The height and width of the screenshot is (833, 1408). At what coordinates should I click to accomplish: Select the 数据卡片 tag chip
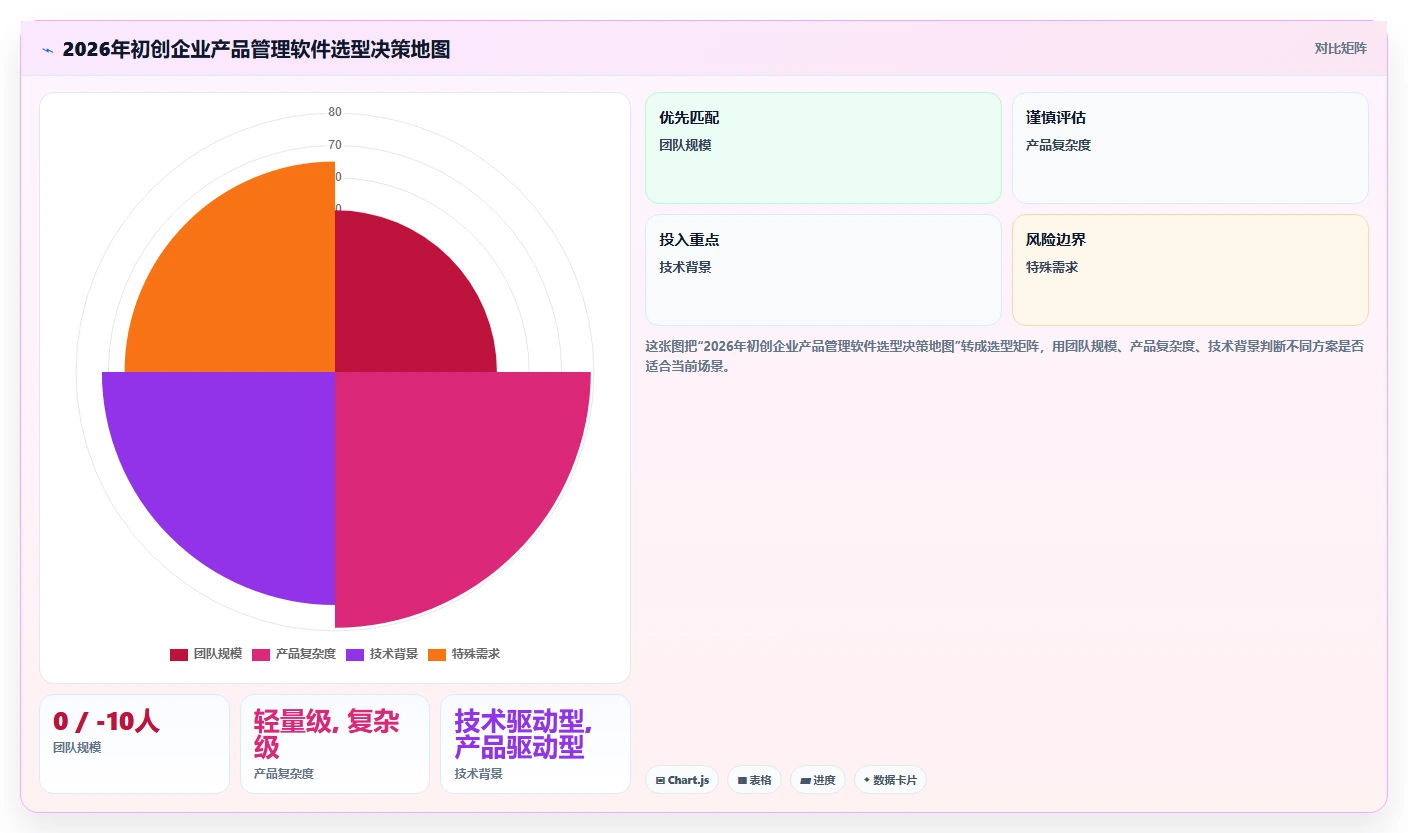(890, 780)
